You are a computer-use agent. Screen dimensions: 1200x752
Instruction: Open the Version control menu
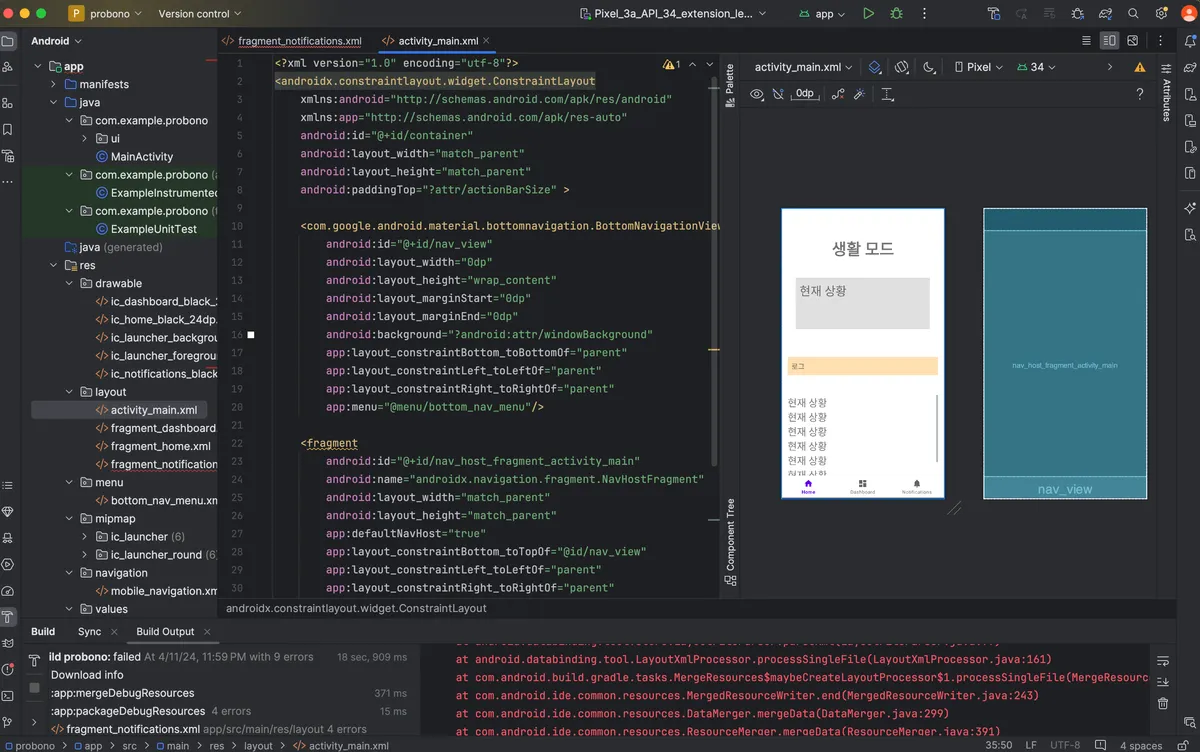tap(200, 14)
